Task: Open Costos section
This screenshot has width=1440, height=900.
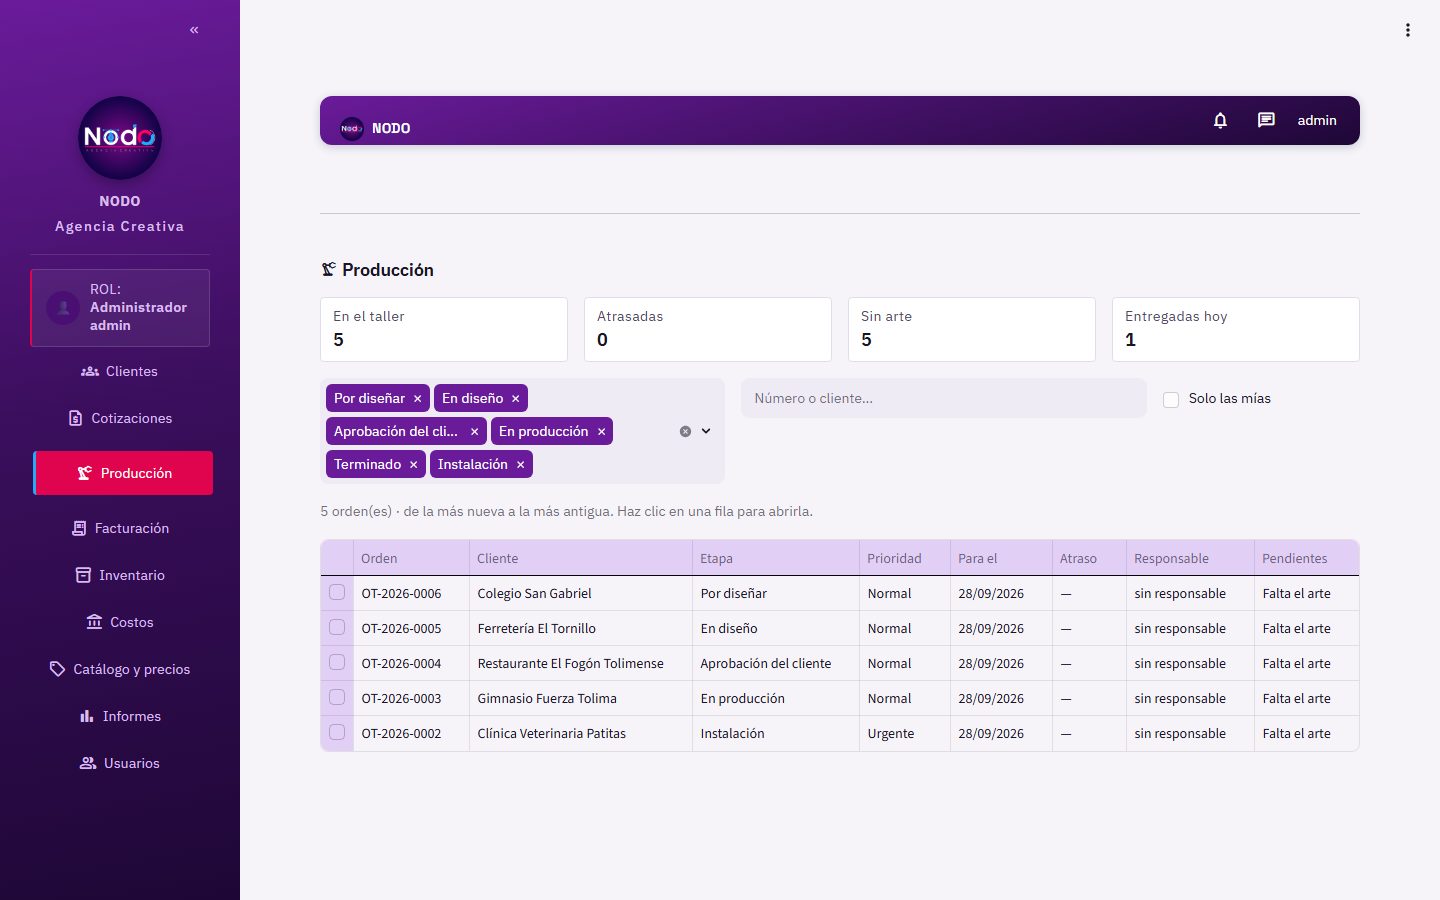Action: click(120, 622)
